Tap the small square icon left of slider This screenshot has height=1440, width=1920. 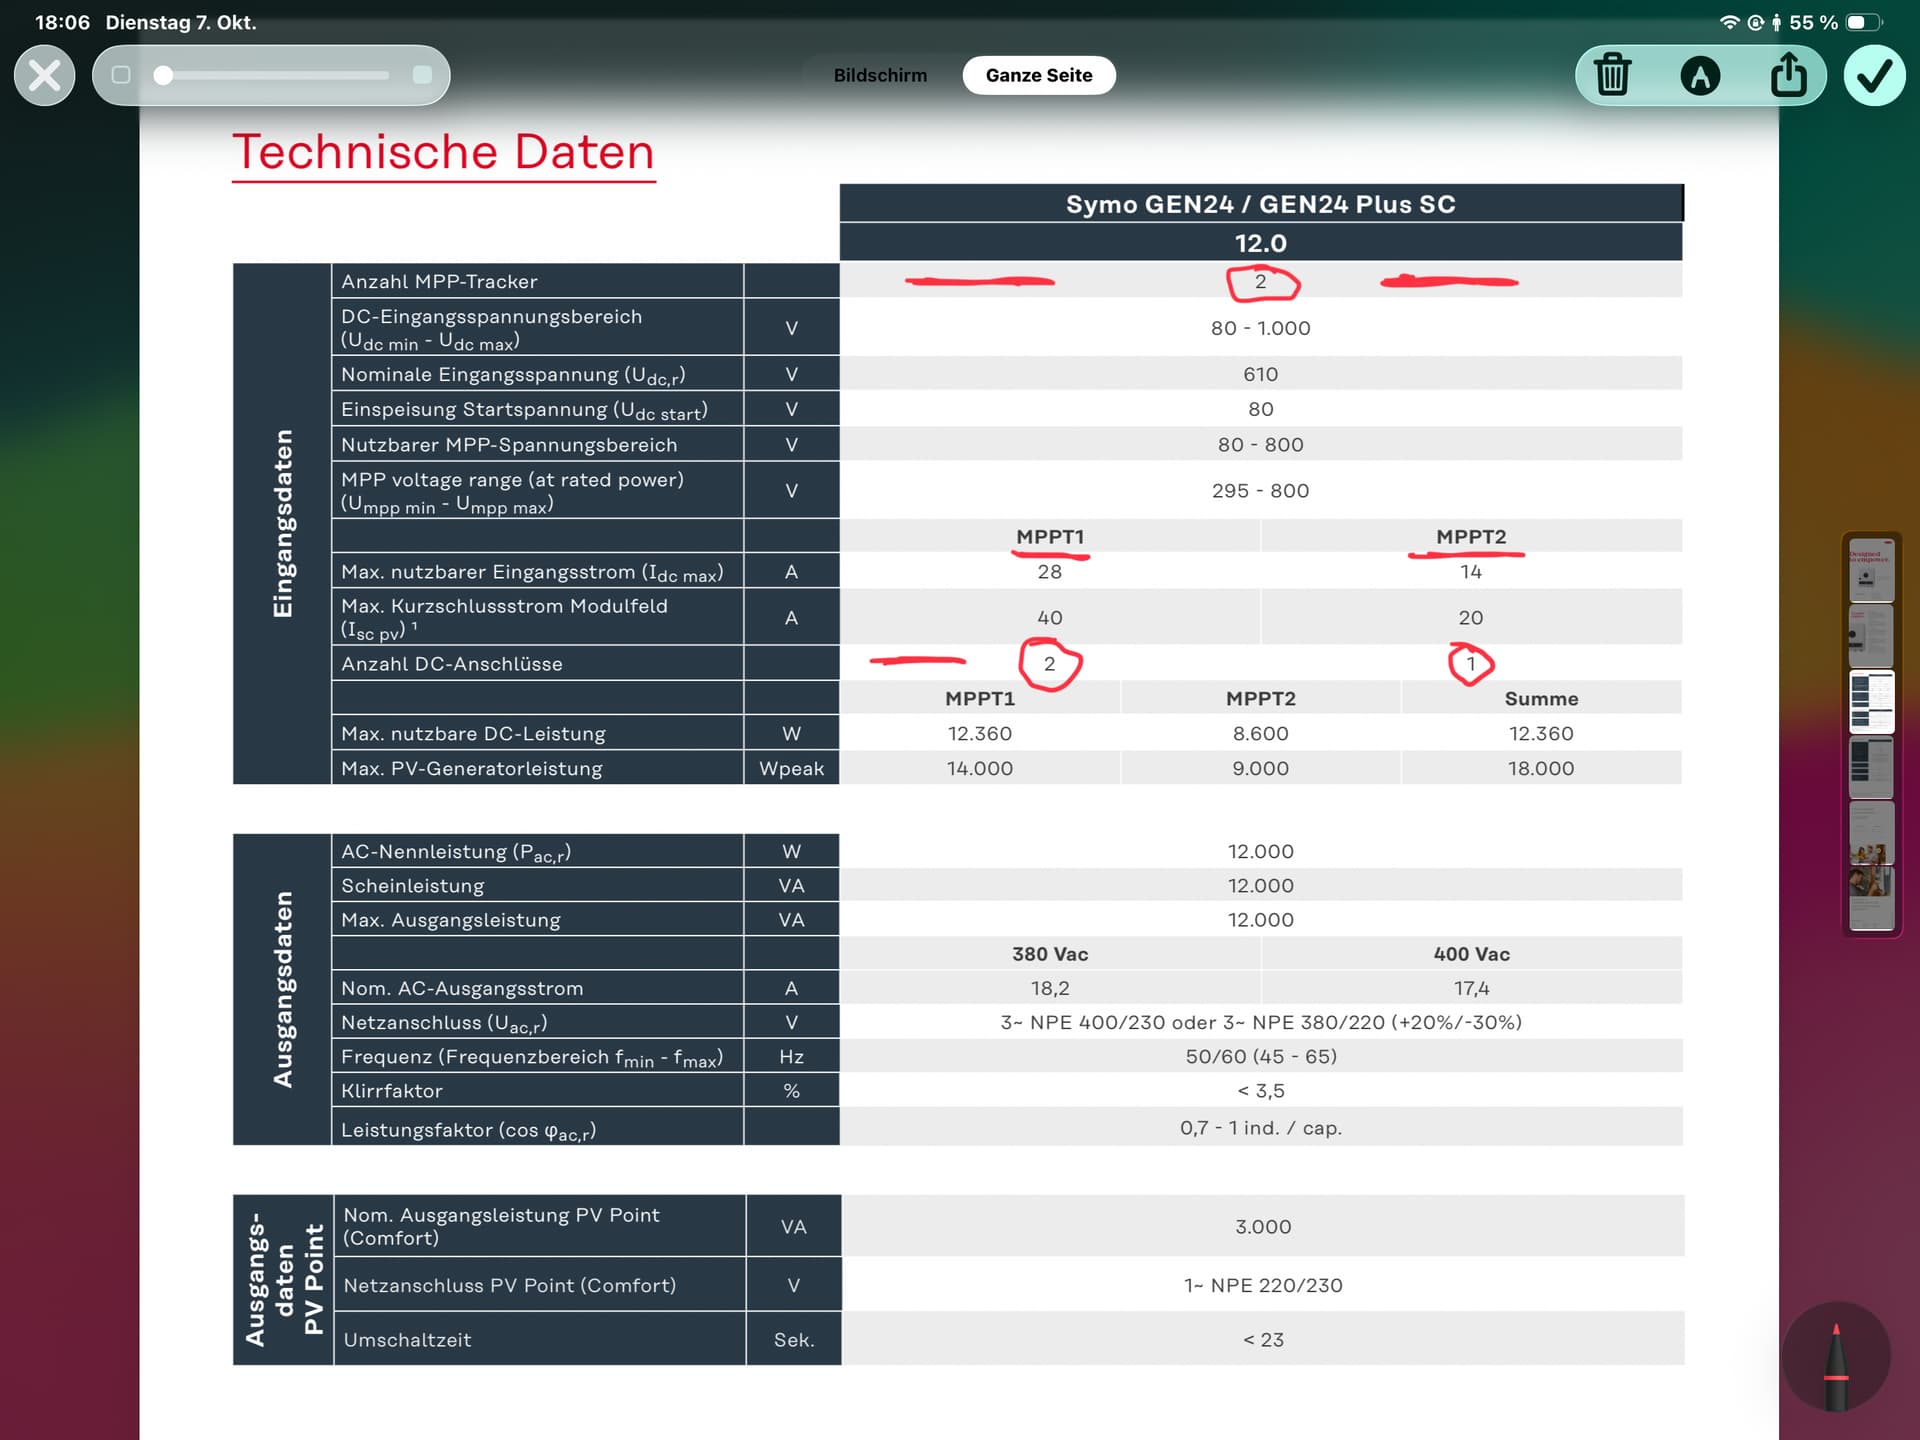[121, 75]
